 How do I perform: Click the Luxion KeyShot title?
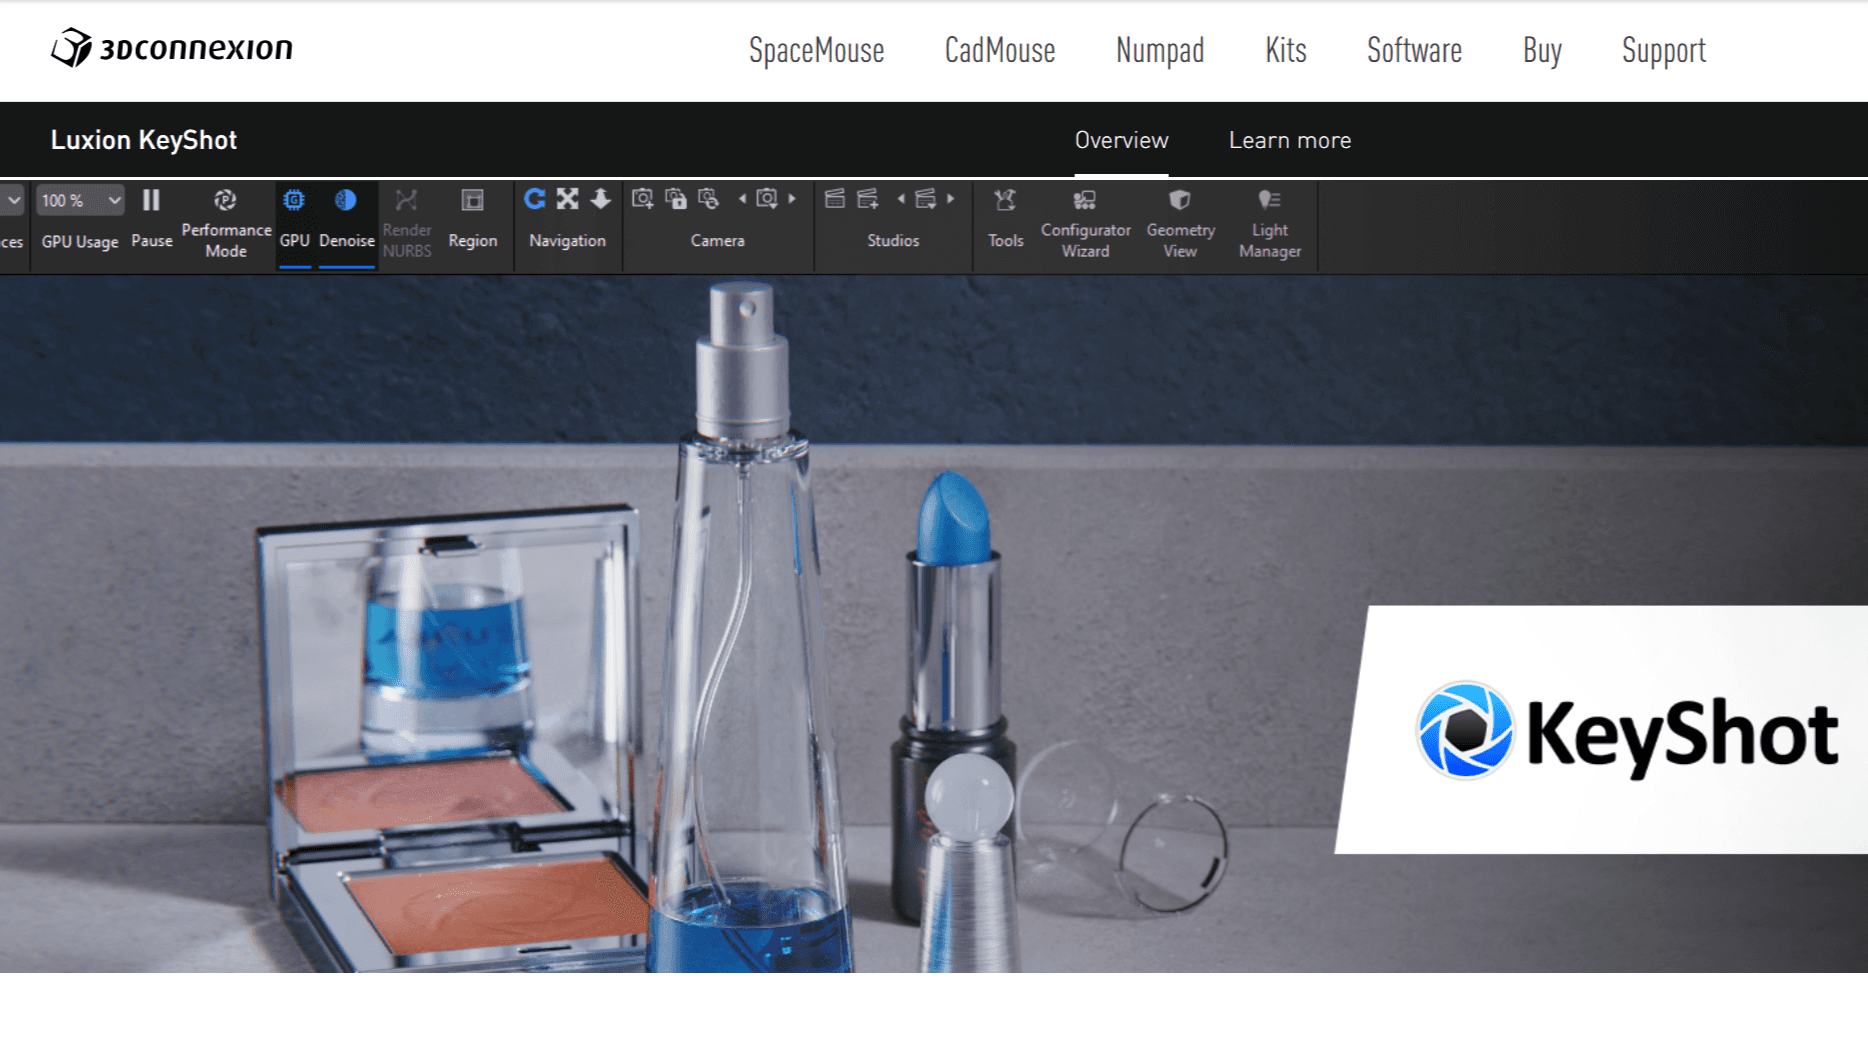point(144,140)
